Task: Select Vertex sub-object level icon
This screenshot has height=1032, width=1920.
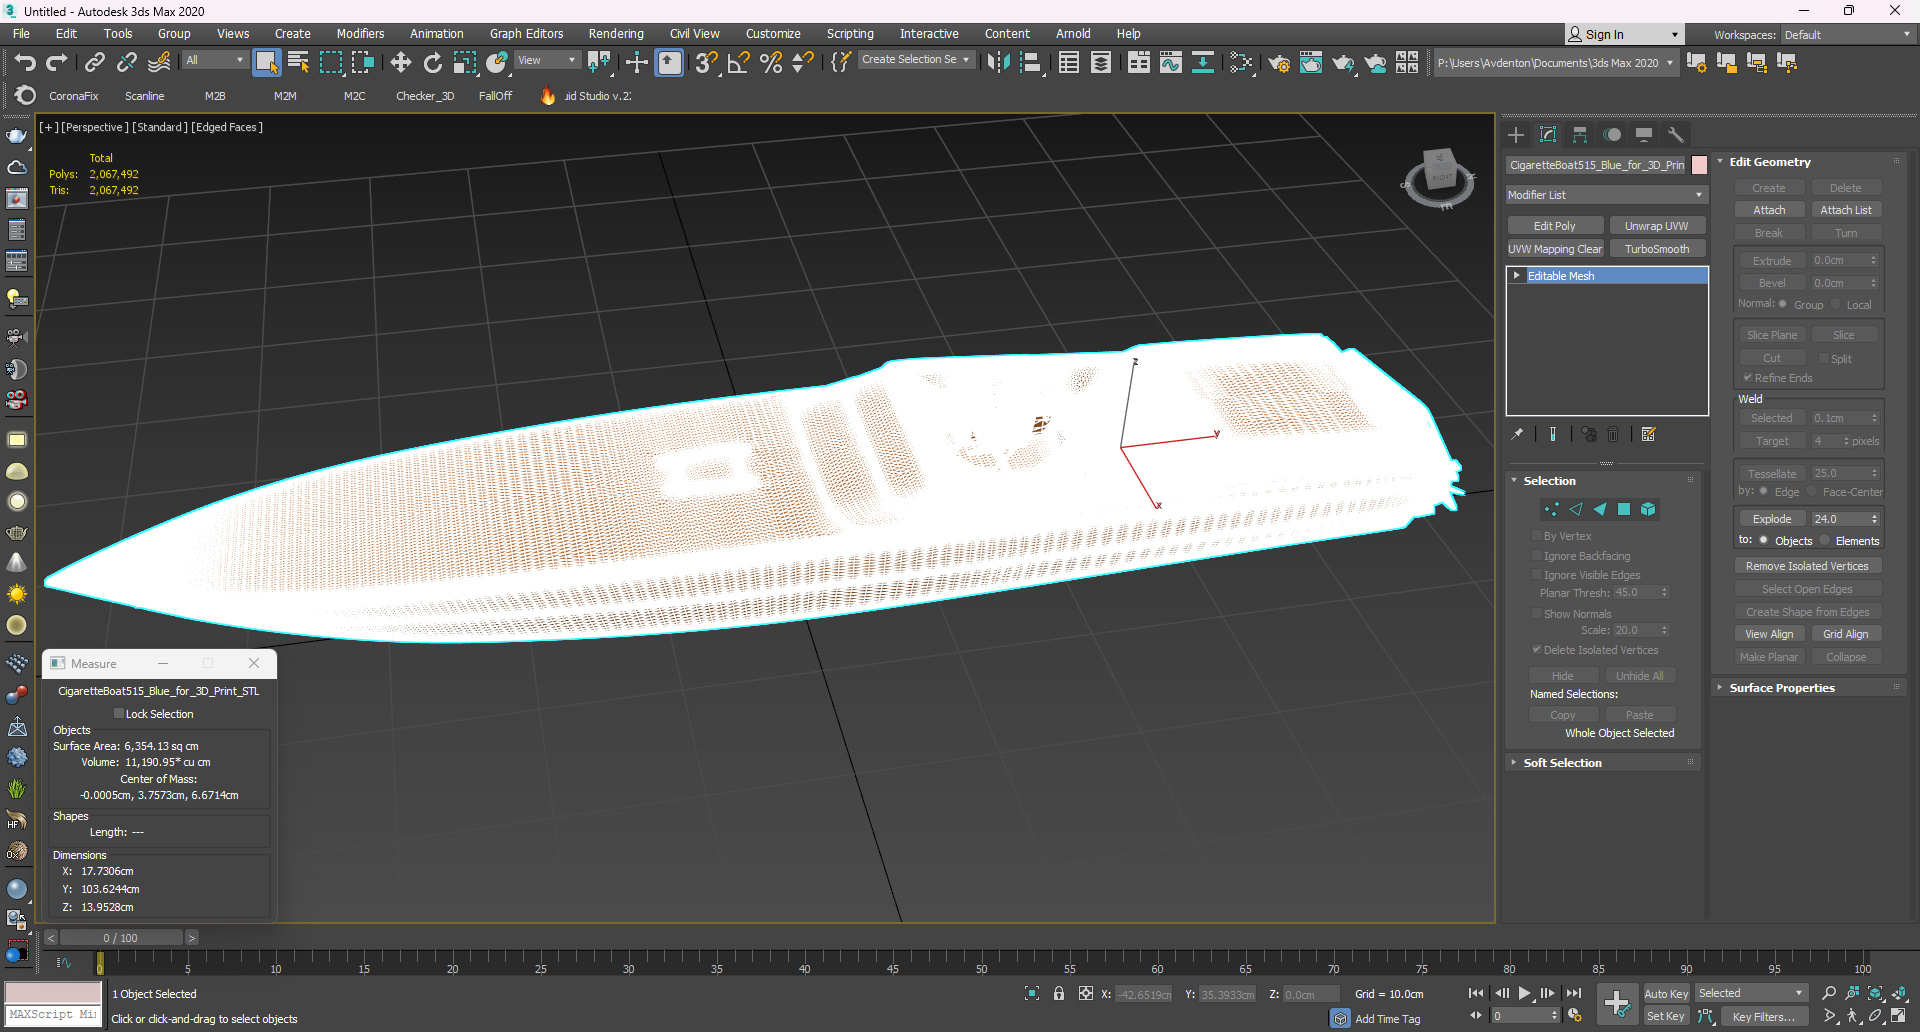Action: click(x=1551, y=509)
